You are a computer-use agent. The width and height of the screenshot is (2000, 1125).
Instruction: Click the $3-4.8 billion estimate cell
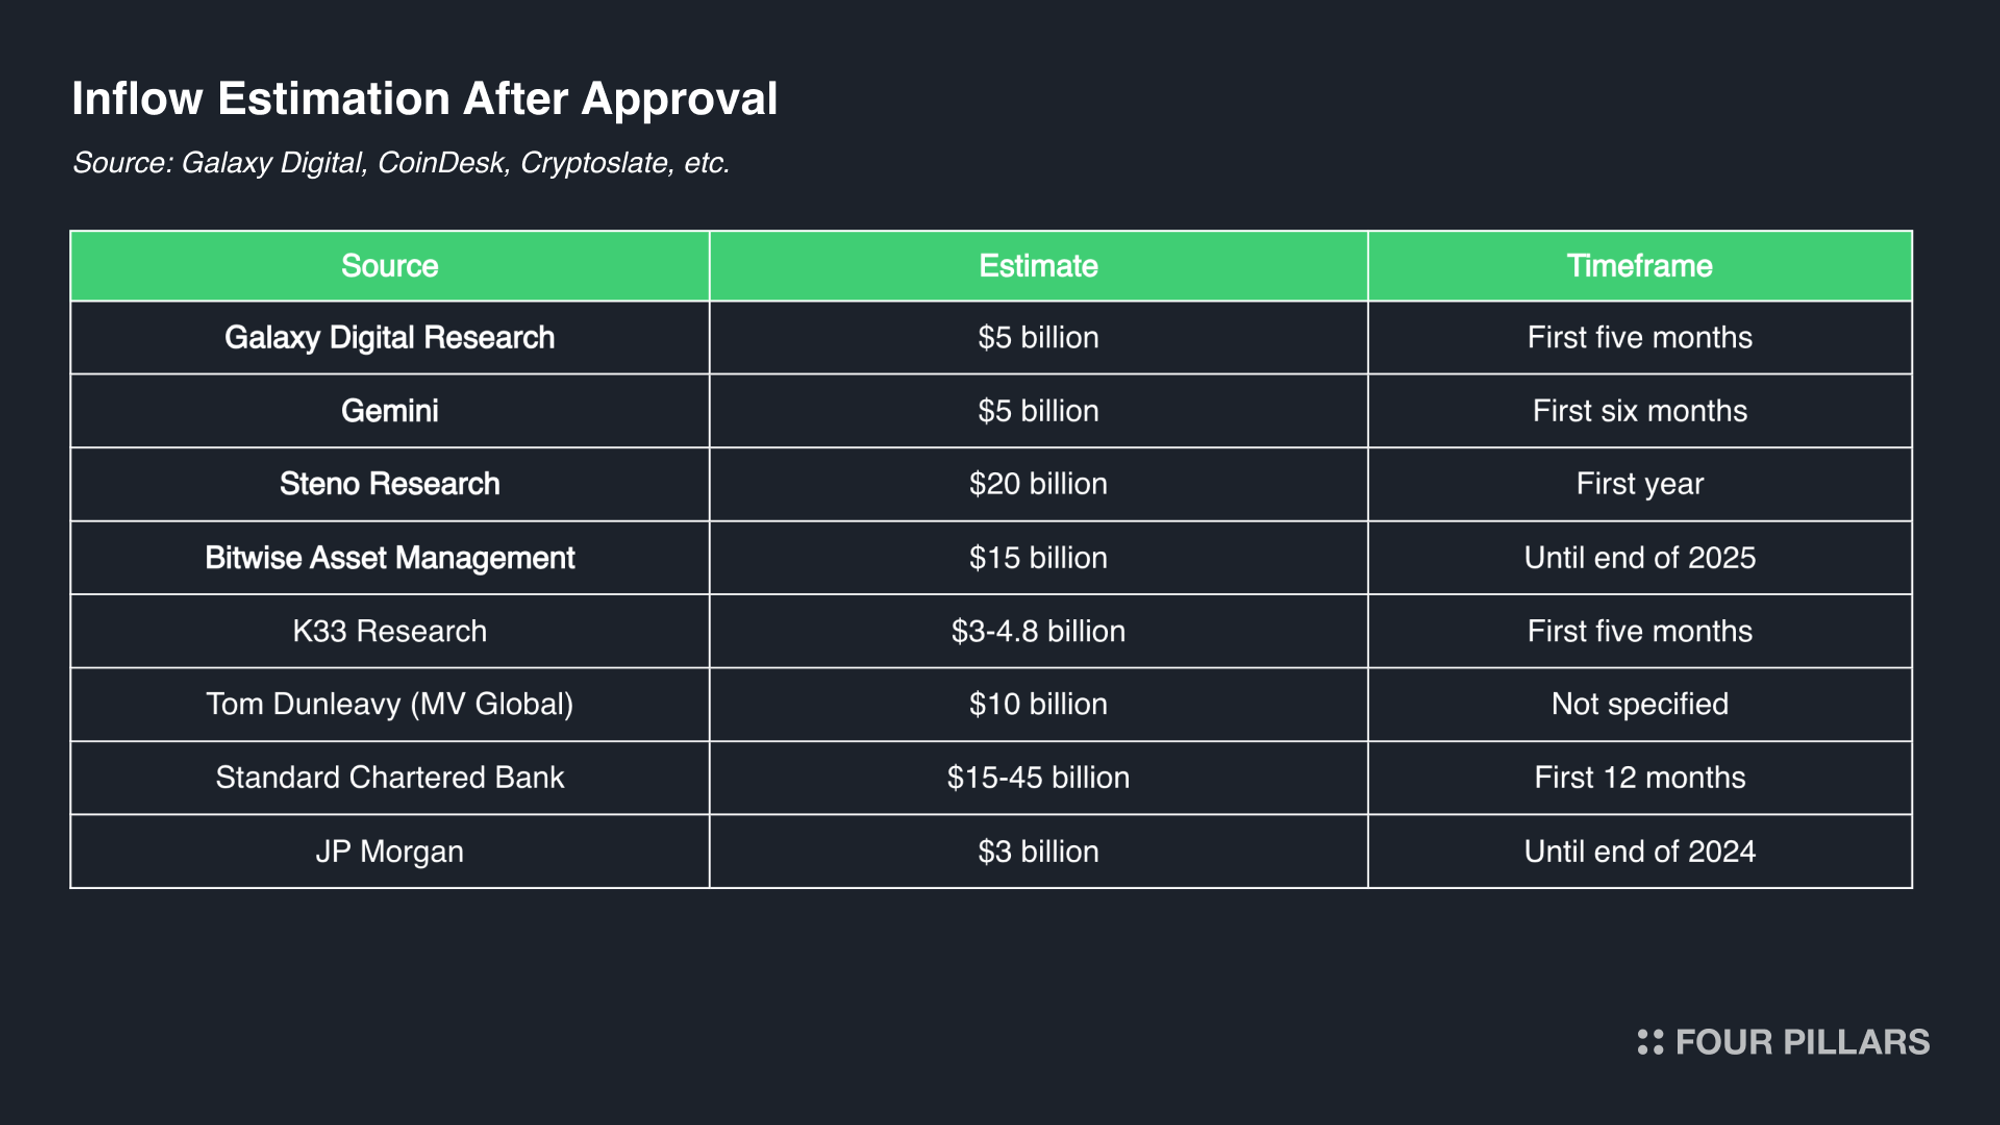pos(1038,631)
